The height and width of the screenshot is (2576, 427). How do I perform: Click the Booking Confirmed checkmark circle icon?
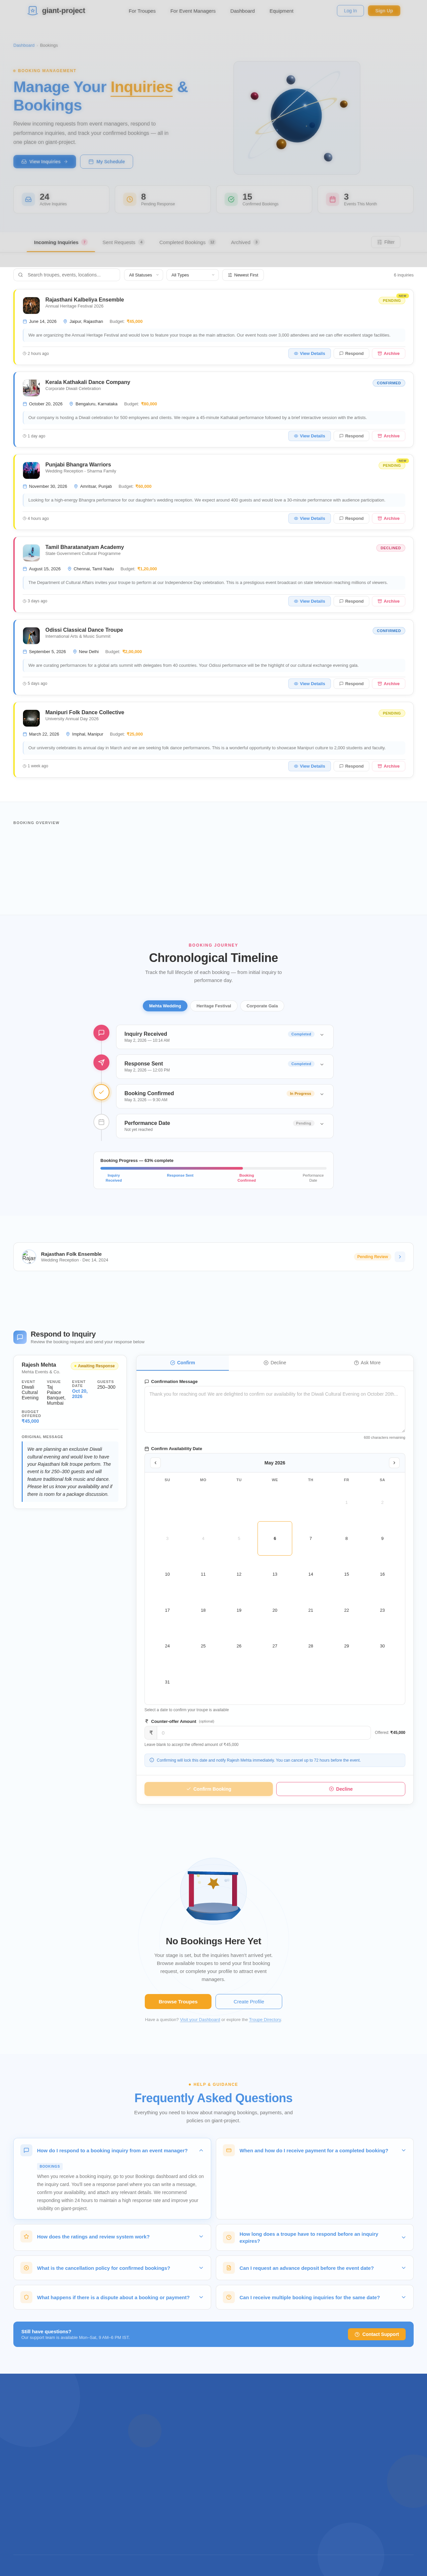(x=101, y=1092)
